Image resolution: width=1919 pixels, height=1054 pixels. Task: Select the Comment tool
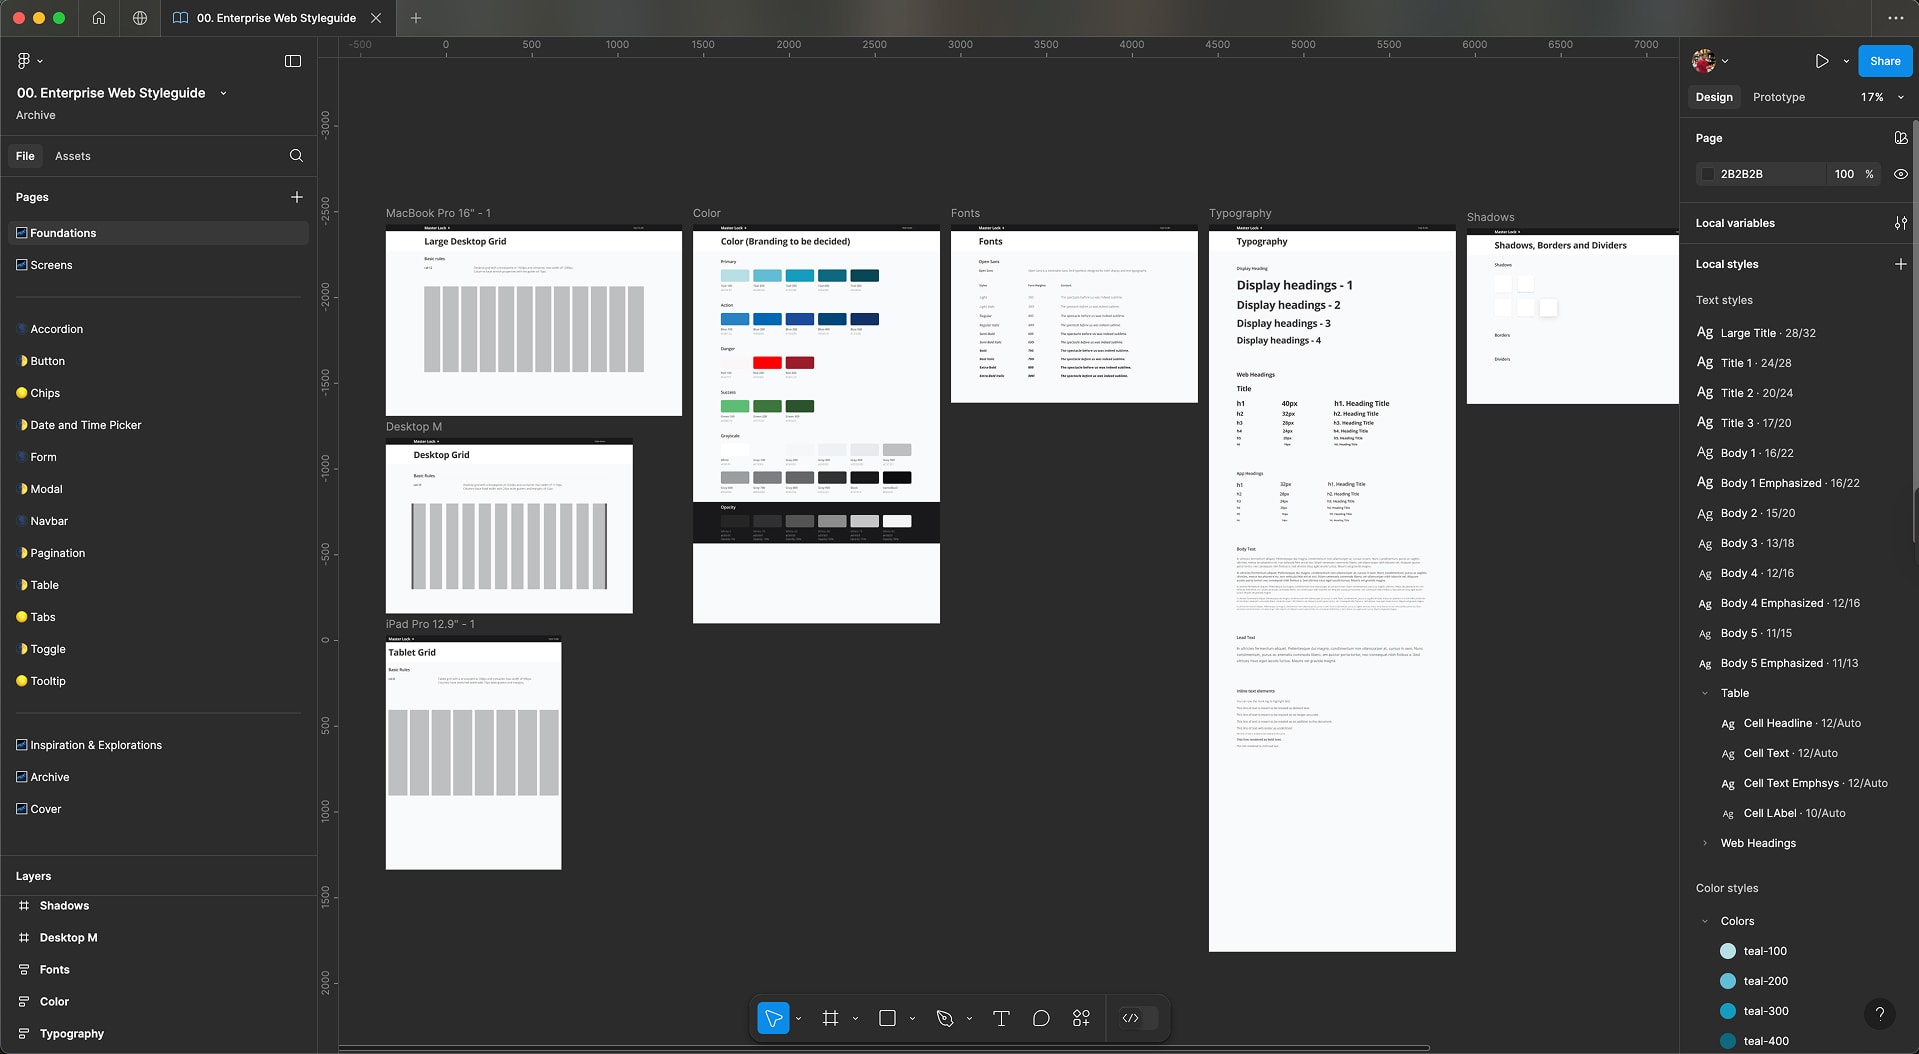(x=1041, y=1018)
